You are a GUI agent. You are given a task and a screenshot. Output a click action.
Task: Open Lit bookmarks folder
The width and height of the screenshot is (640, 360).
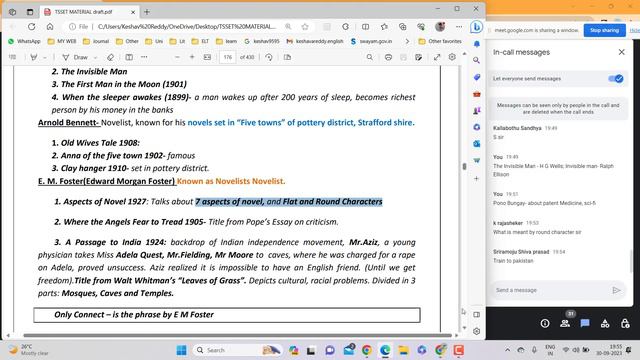178,41
